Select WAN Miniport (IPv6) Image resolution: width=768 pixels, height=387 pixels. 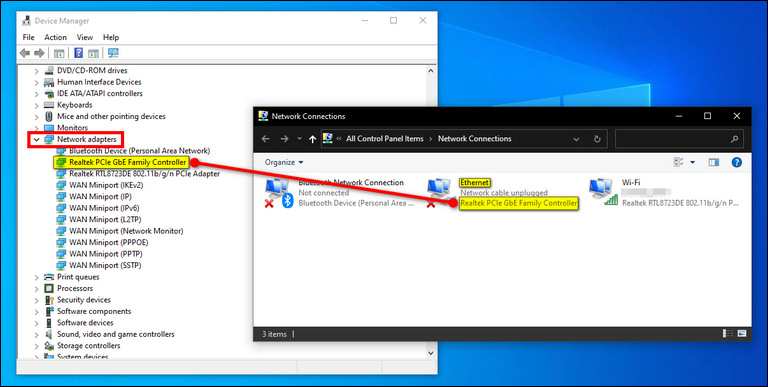104,208
